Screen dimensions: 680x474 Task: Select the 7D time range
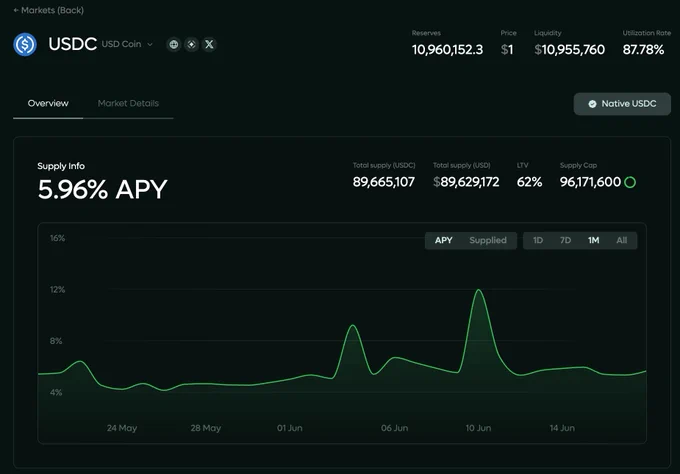click(x=565, y=240)
